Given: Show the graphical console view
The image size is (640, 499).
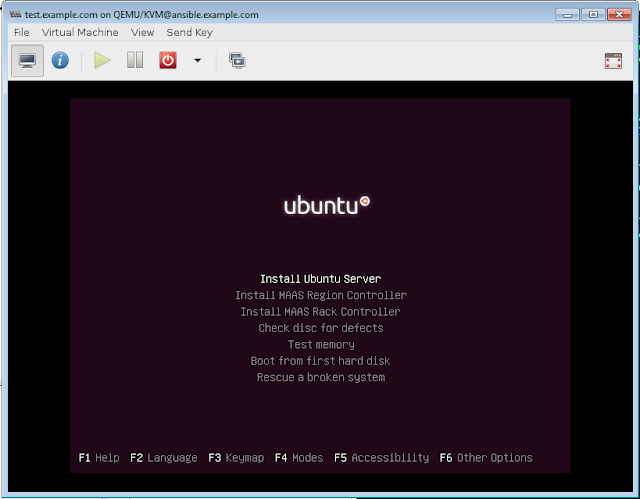Looking at the screenshot, I should pos(27,61).
